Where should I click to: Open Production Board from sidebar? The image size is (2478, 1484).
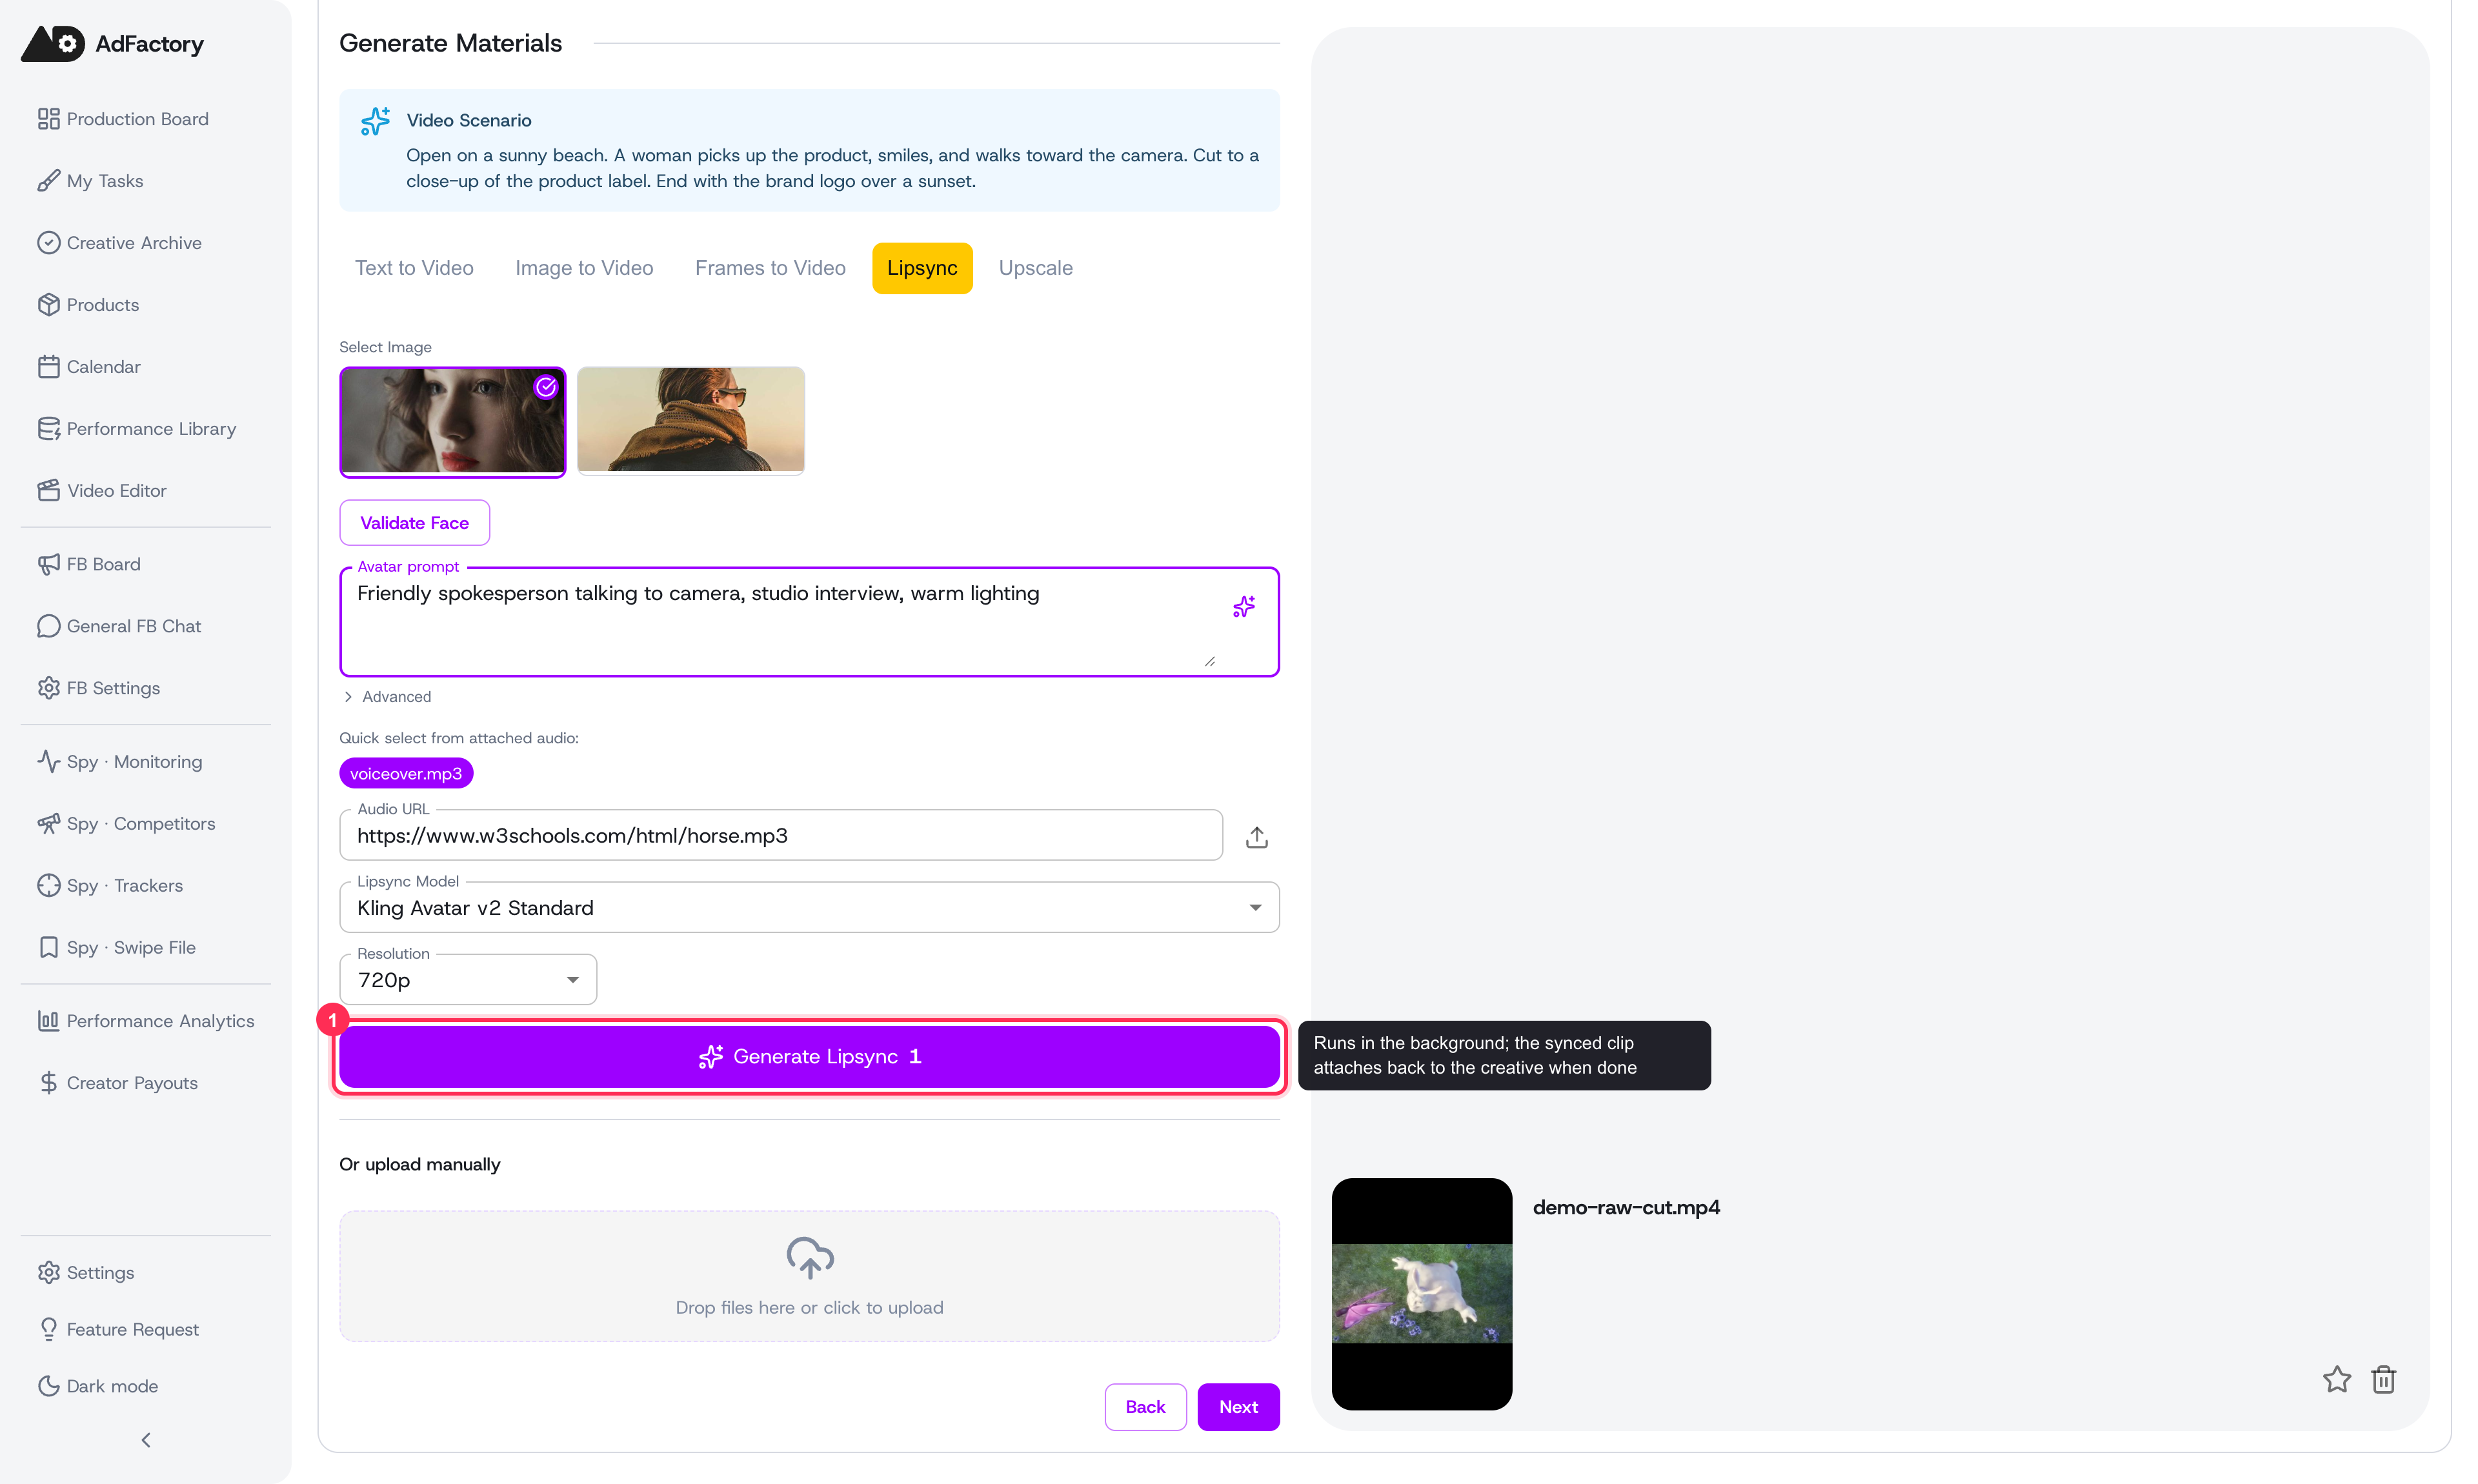(x=123, y=119)
